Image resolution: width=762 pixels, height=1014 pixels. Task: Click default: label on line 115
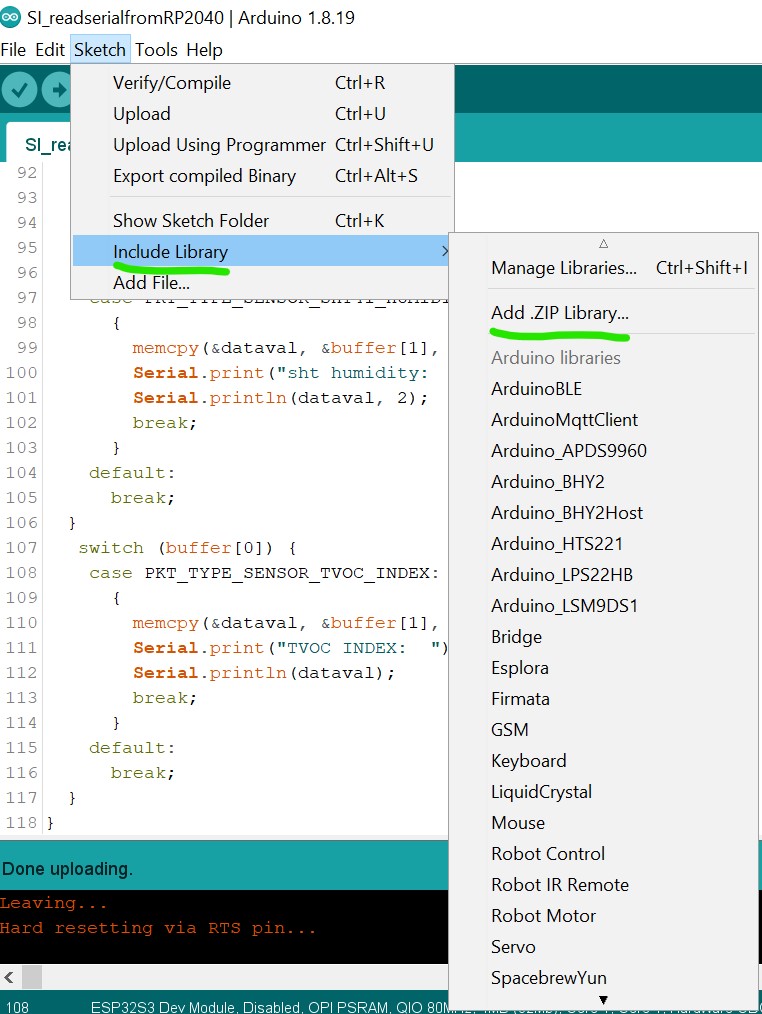(x=132, y=748)
